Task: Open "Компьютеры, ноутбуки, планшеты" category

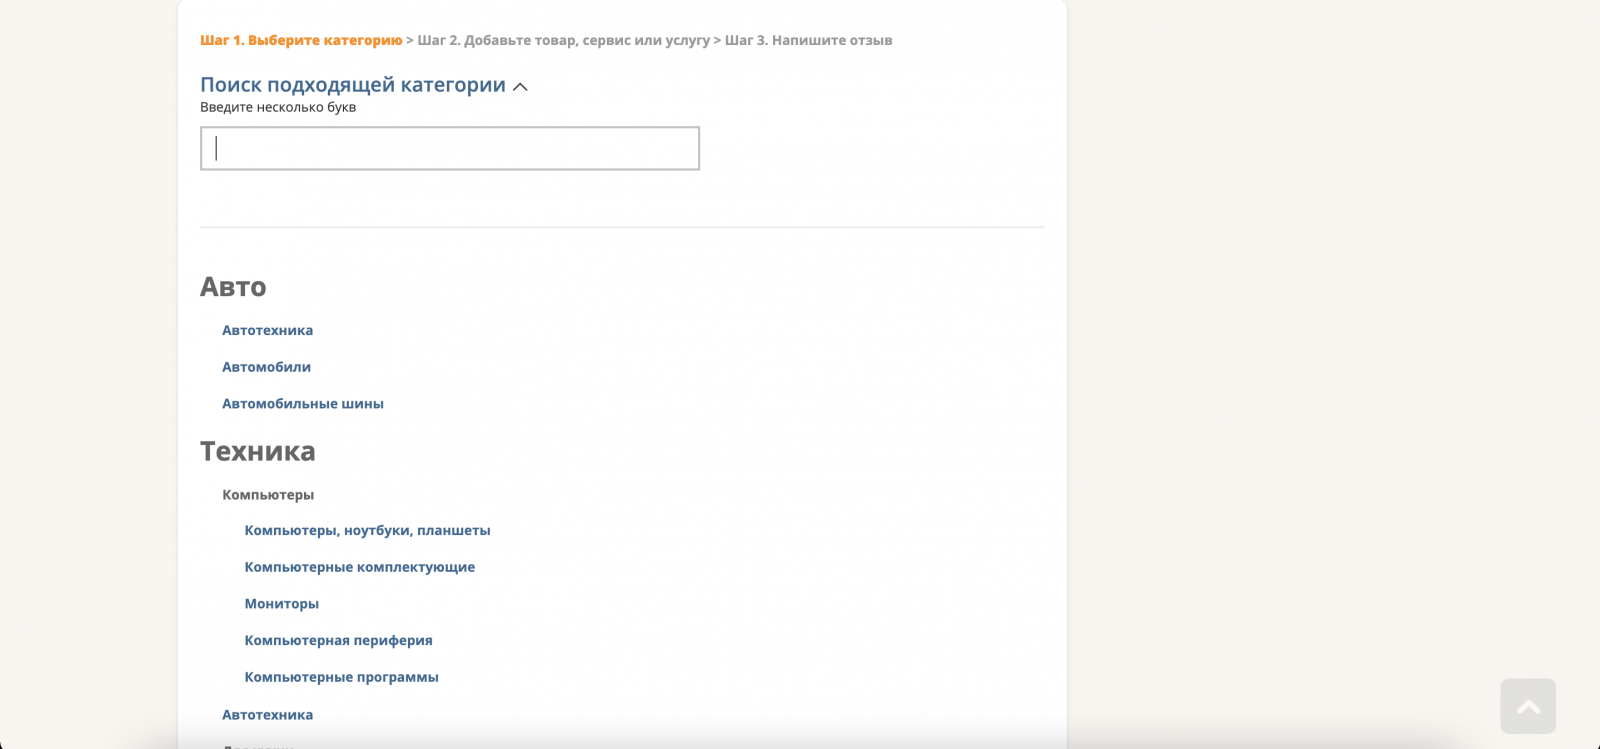Action: click(x=367, y=530)
